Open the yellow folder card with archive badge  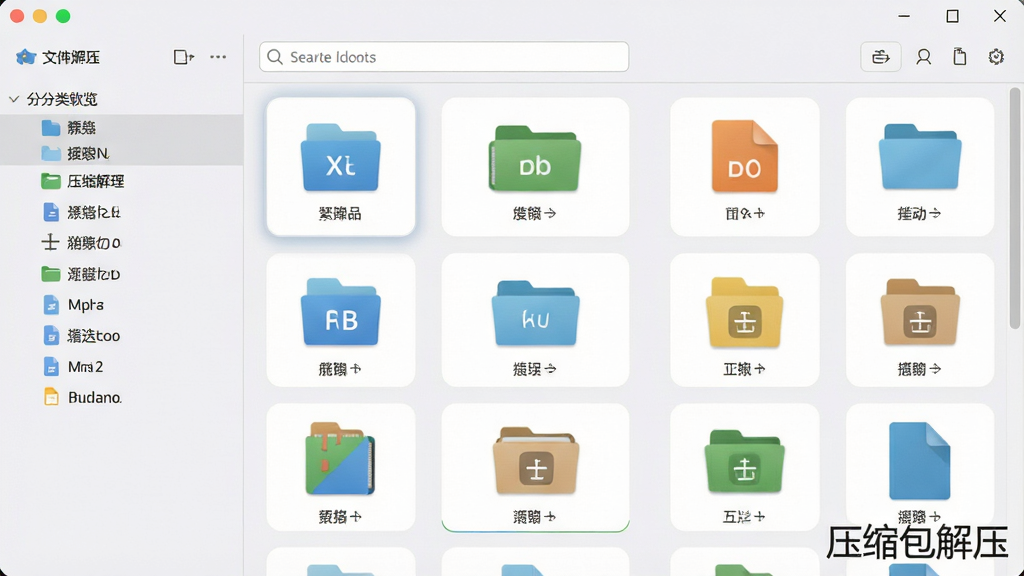click(x=744, y=320)
